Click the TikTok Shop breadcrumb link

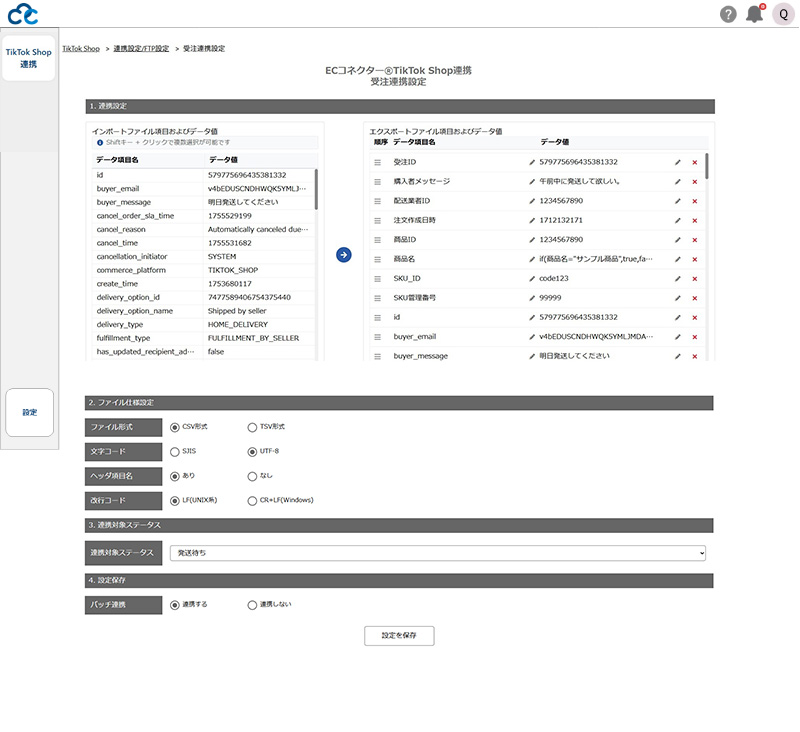click(x=81, y=48)
